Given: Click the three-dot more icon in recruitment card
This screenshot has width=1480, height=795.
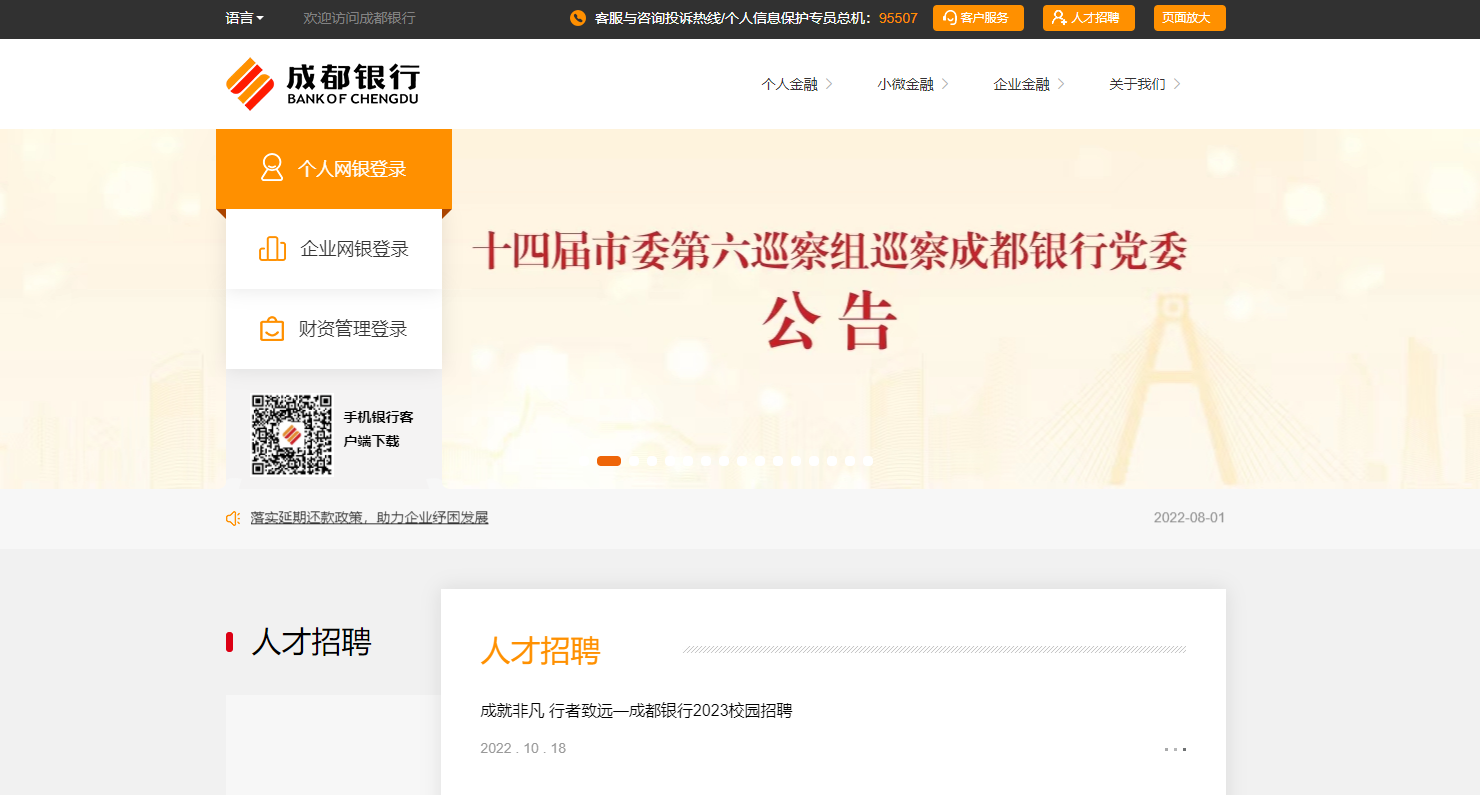Looking at the screenshot, I should point(1175,749).
